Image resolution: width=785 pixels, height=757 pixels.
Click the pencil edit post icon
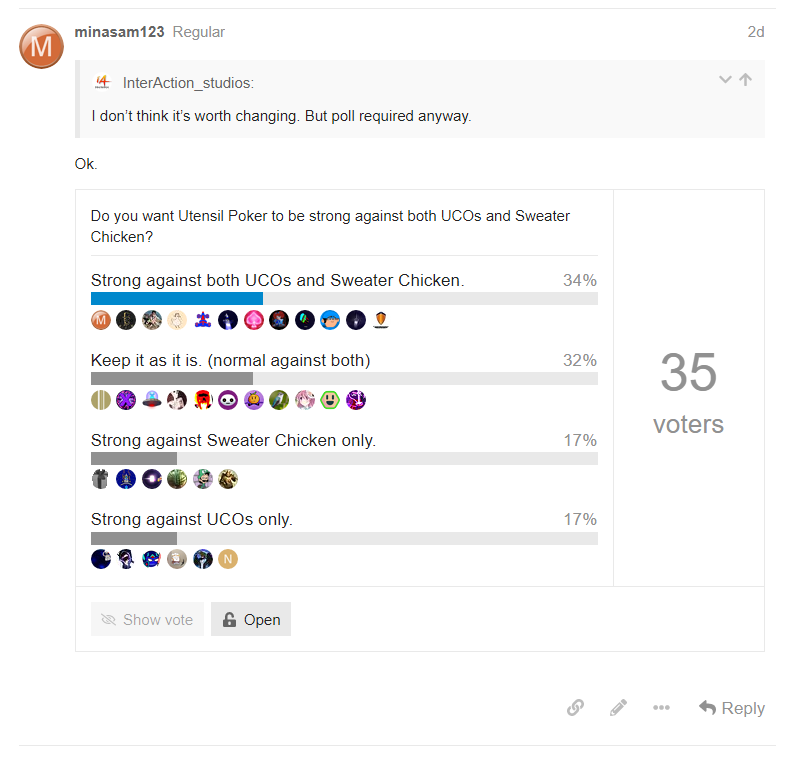618,708
